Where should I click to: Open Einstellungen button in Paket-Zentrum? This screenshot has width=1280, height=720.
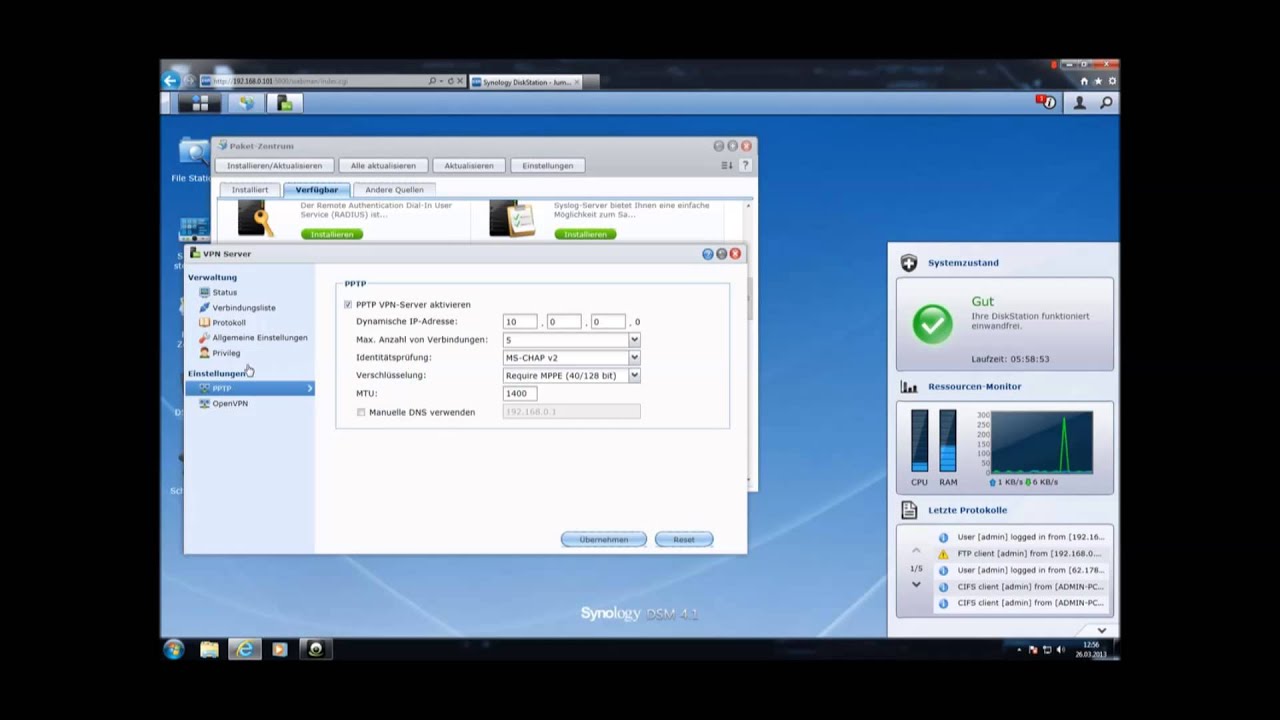coord(548,165)
